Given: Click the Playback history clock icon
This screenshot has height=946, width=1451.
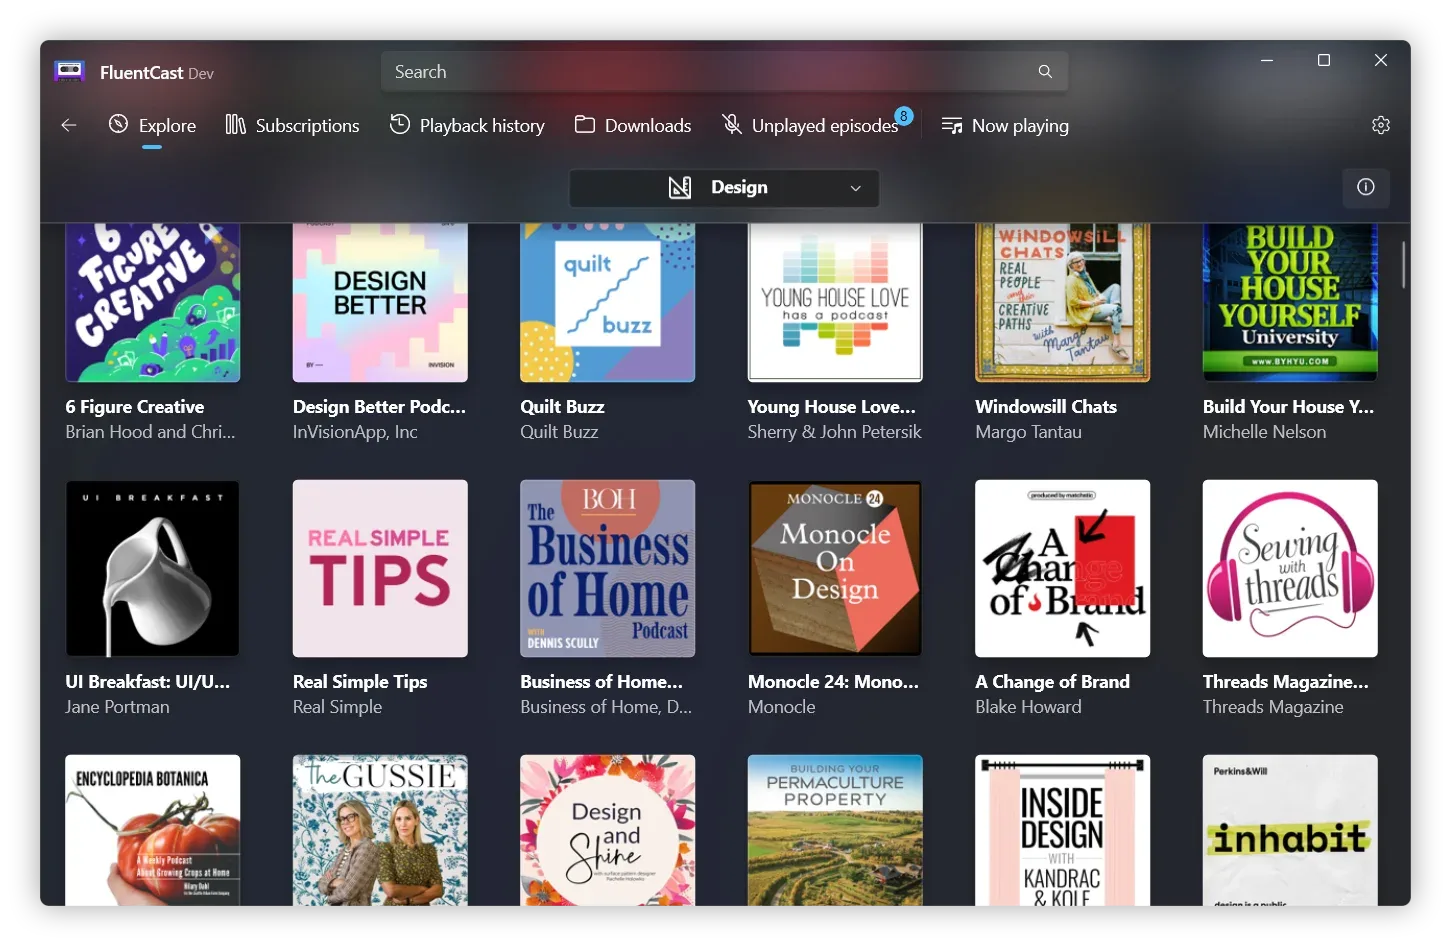Looking at the screenshot, I should point(400,124).
